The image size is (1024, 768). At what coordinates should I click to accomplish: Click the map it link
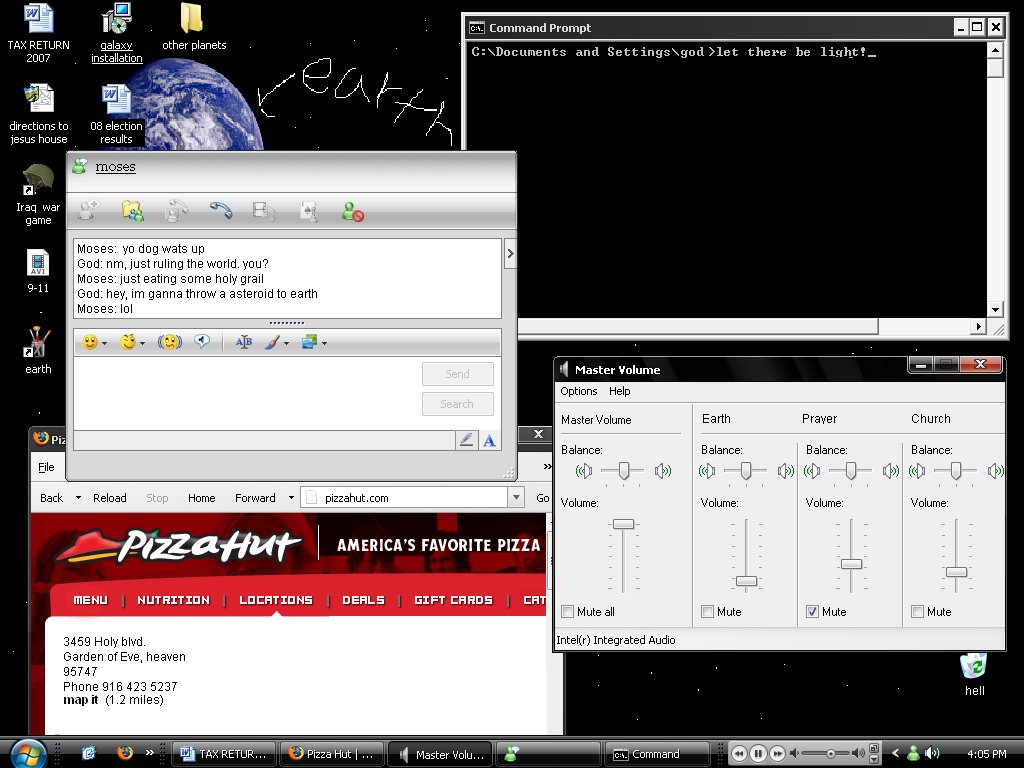coord(81,700)
